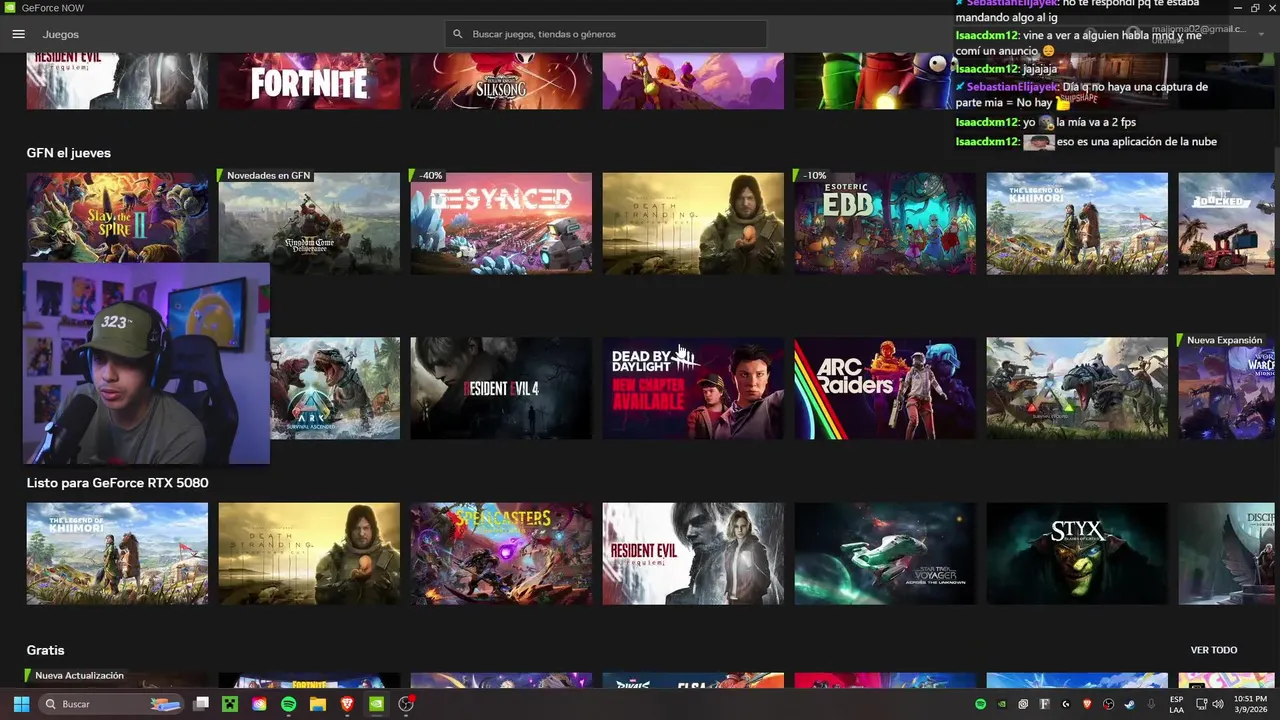This screenshot has height=720, width=1280.
Task: Click the Spotify icon in system tray
Action: 980,704
